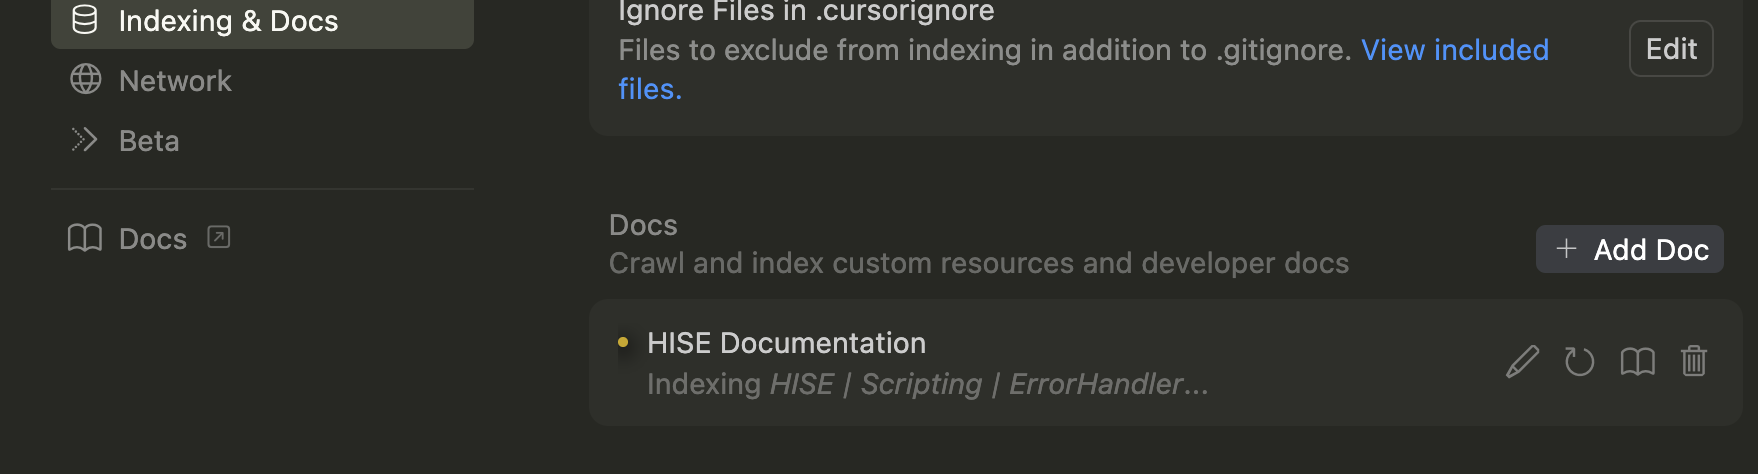Switch to the Network settings tab

pos(175,81)
